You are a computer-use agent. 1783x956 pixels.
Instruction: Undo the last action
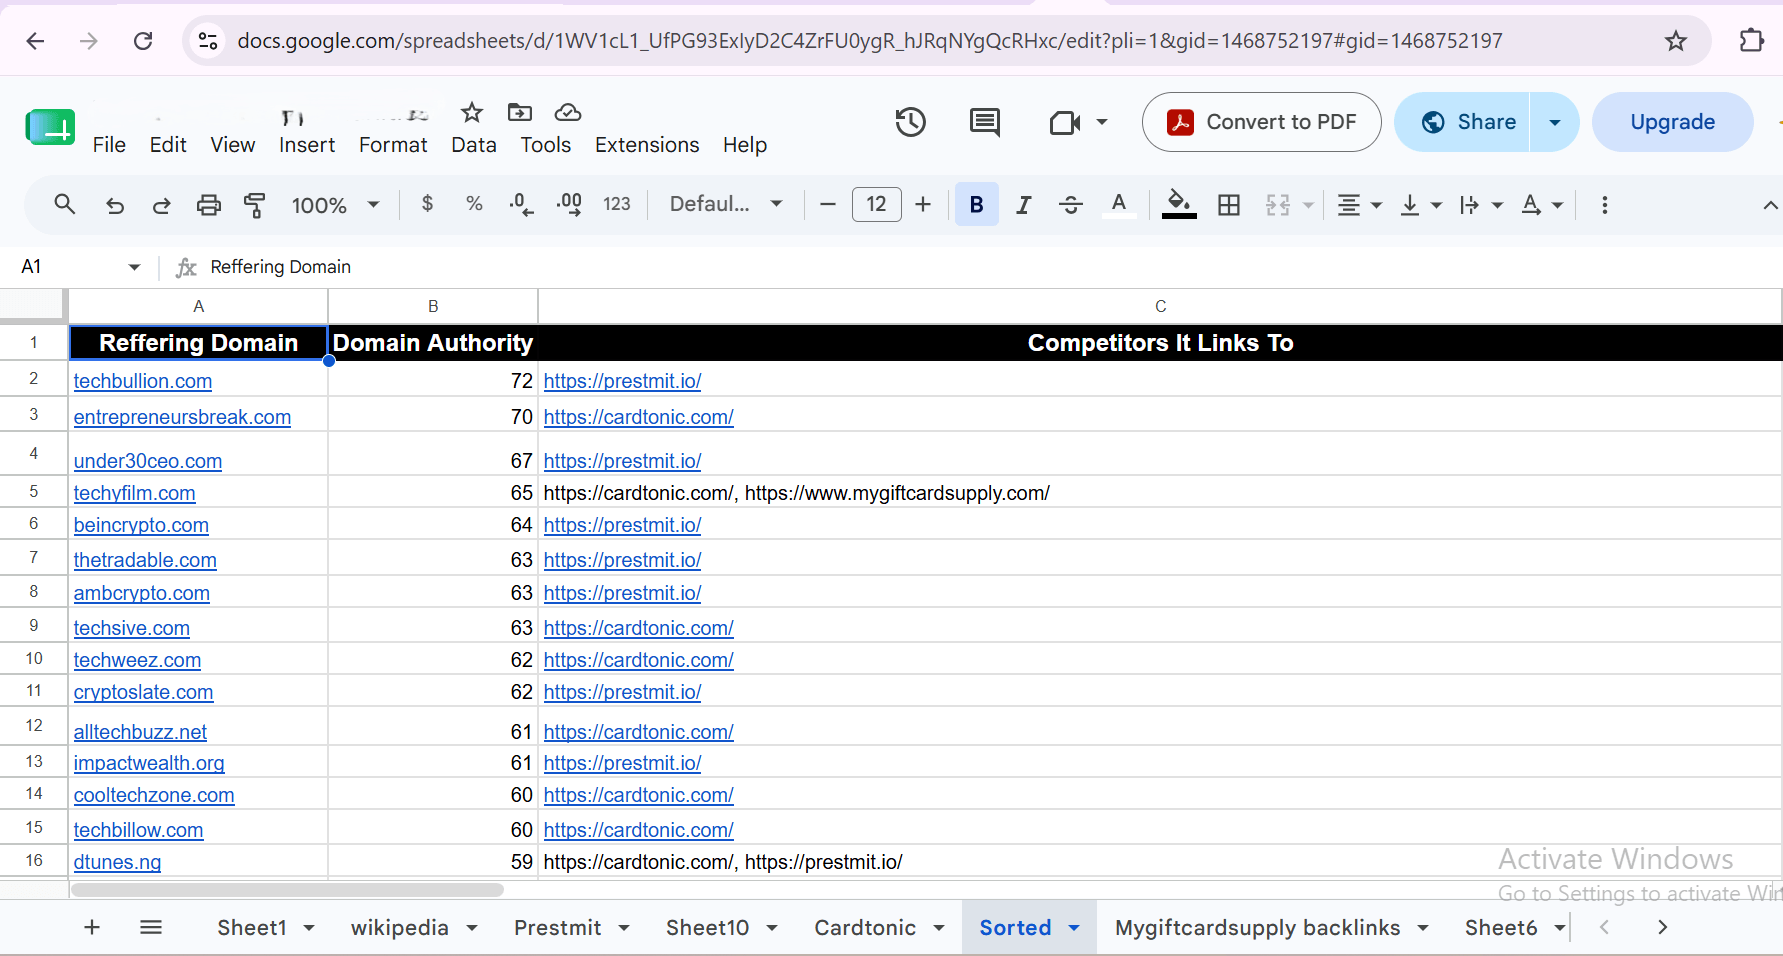point(115,205)
